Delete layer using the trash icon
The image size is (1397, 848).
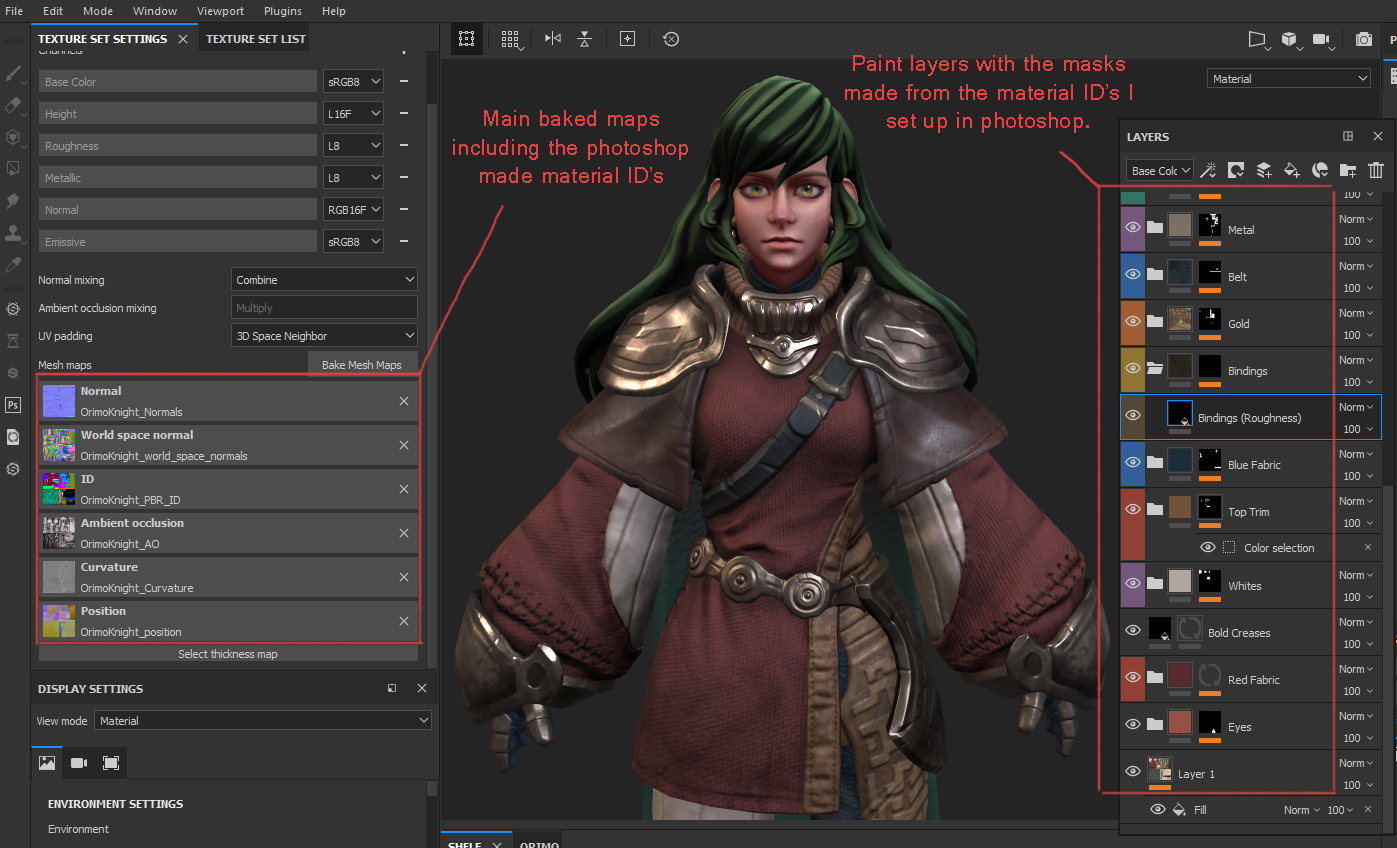tap(1376, 170)
